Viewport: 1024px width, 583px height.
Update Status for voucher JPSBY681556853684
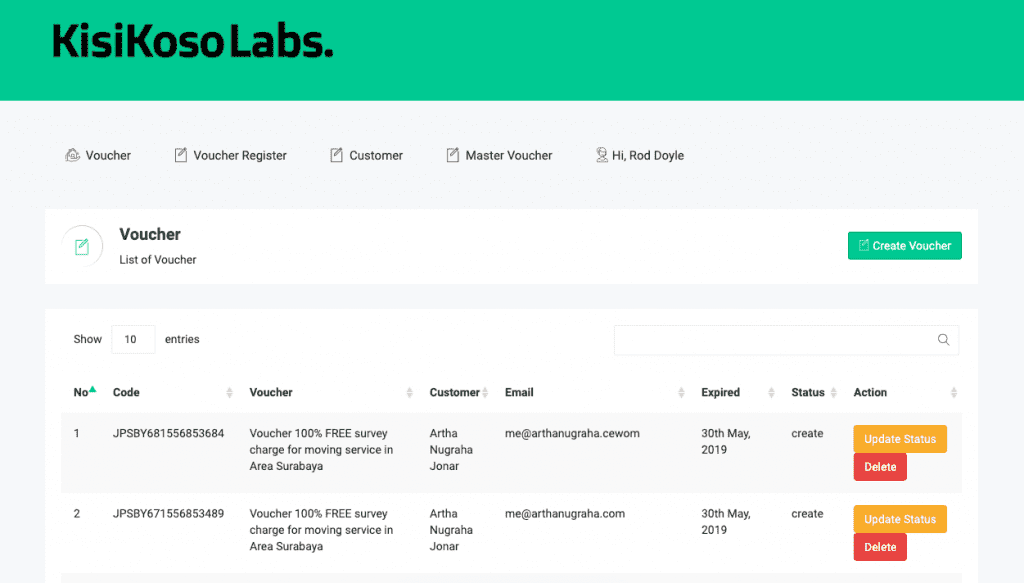pyautogui.click(x=899, y=439)
